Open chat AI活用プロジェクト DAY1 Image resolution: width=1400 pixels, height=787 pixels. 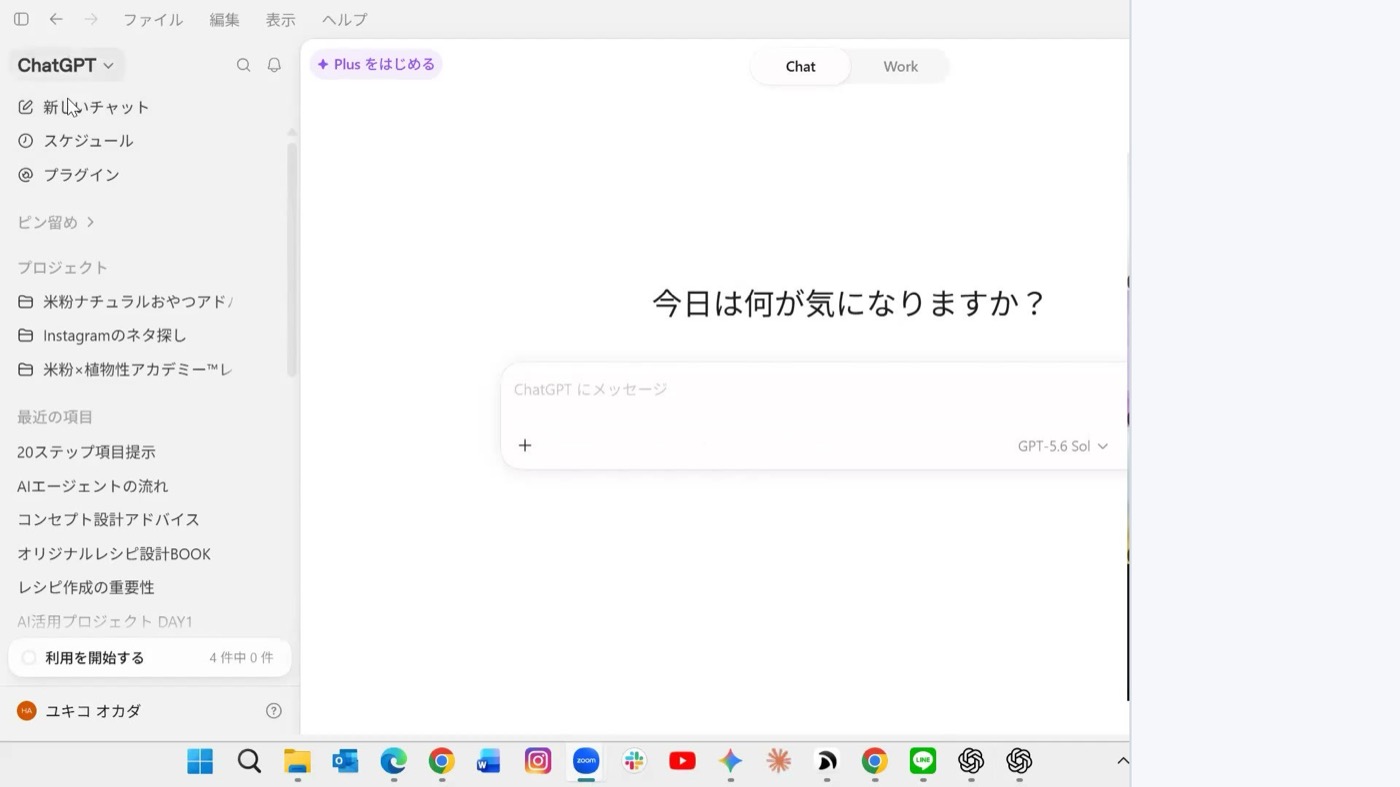(x=105, y=622)
